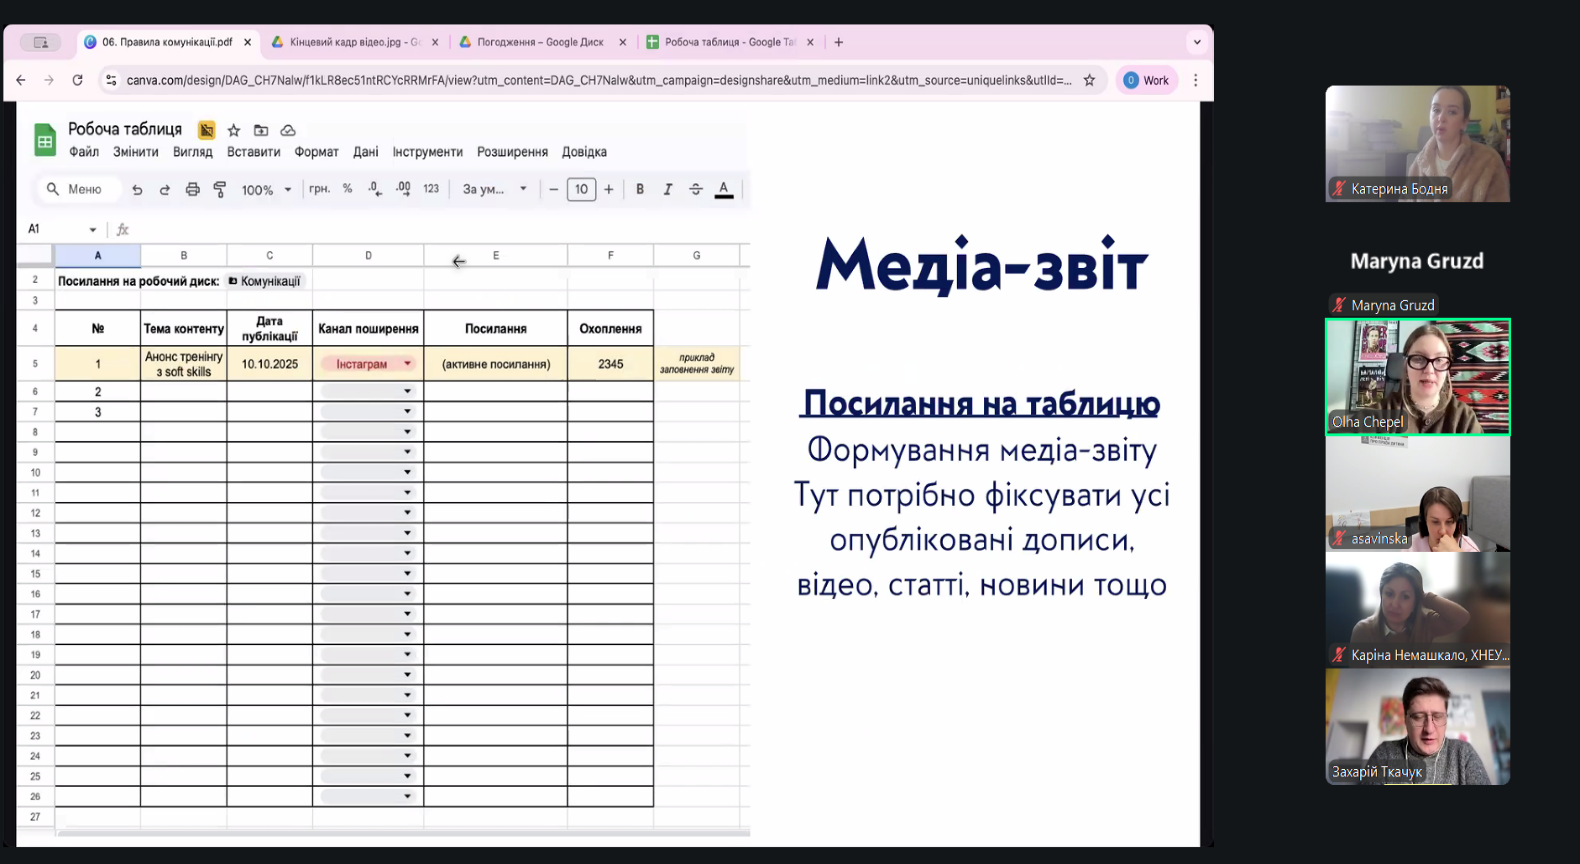Screen dimensions: 1580x864
Task: Bookmark this page with the star icon
Action: tap(1089, 80)
